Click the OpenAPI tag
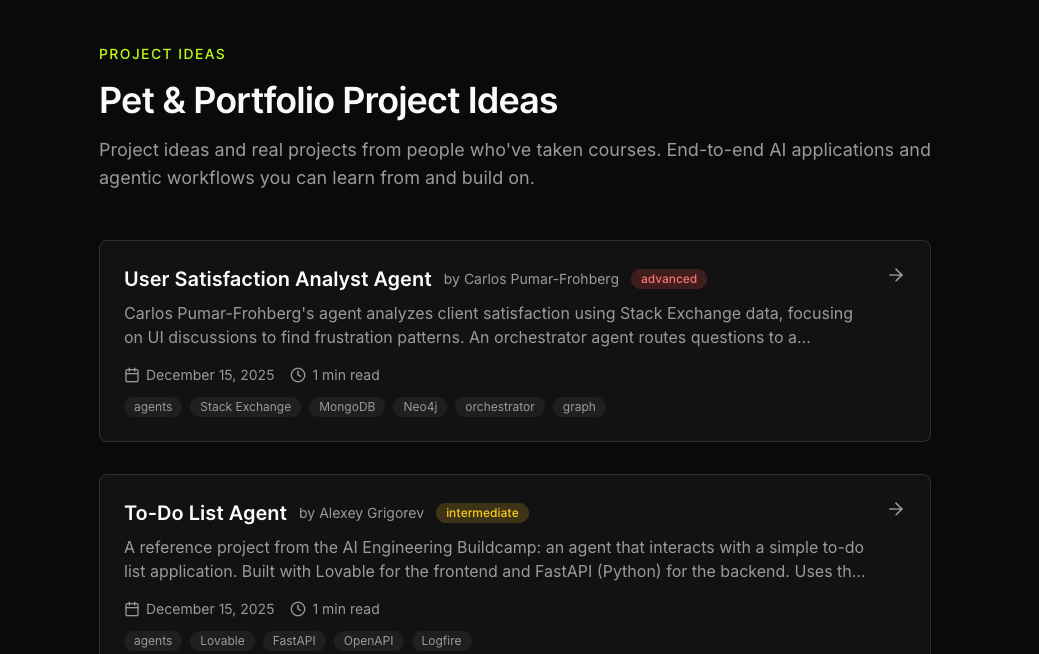 (368, 641)
